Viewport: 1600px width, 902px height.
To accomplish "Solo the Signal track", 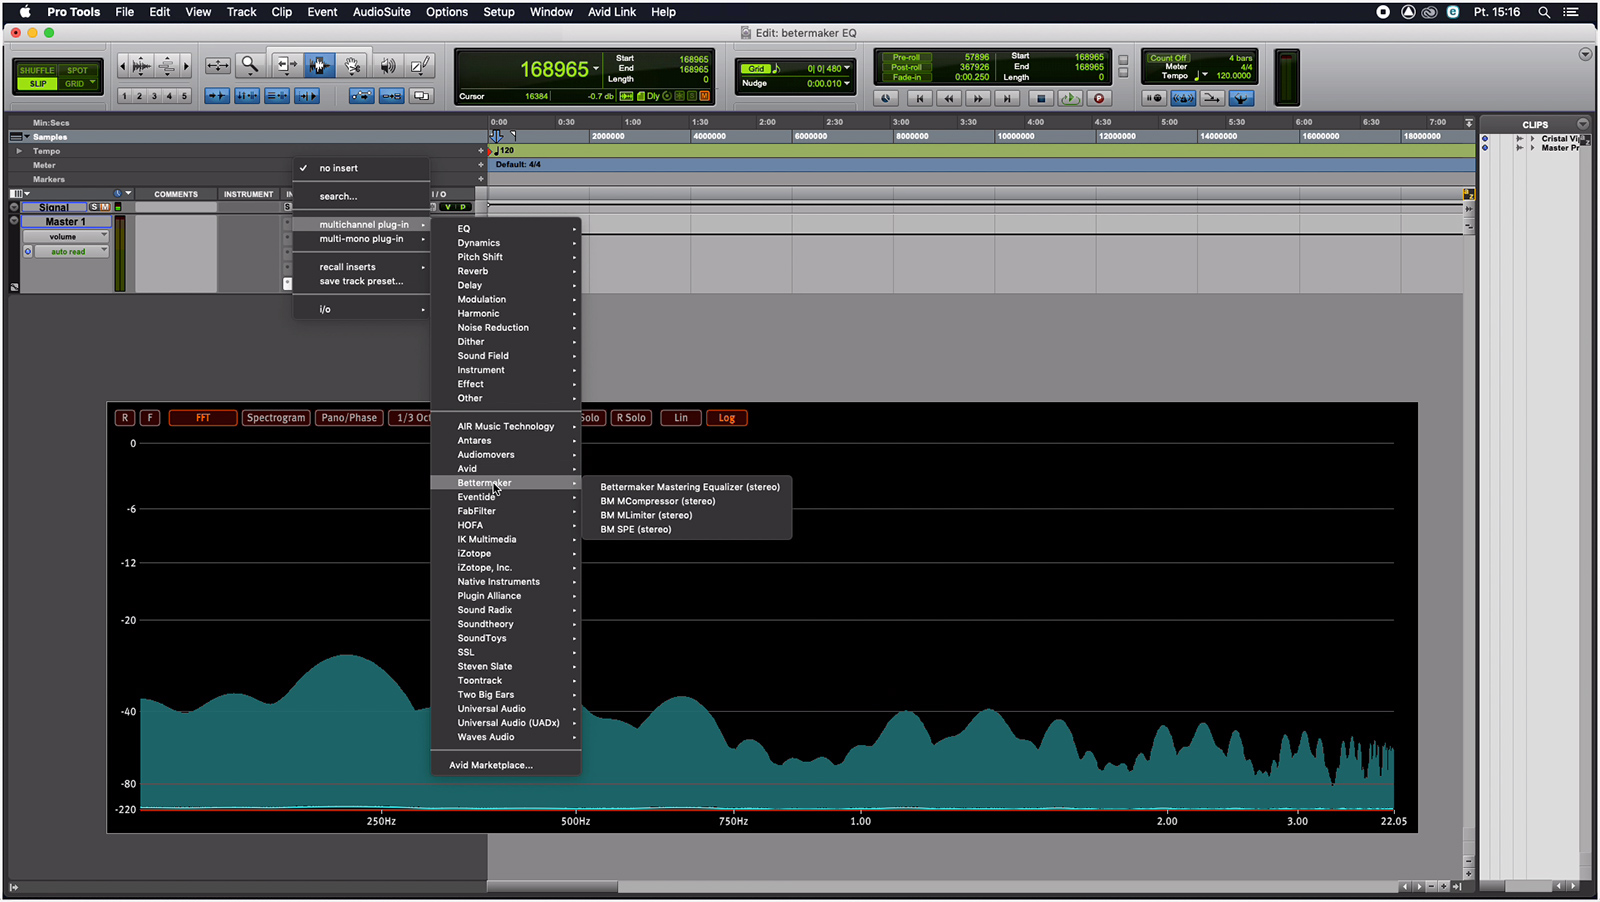I will (94, 207).
